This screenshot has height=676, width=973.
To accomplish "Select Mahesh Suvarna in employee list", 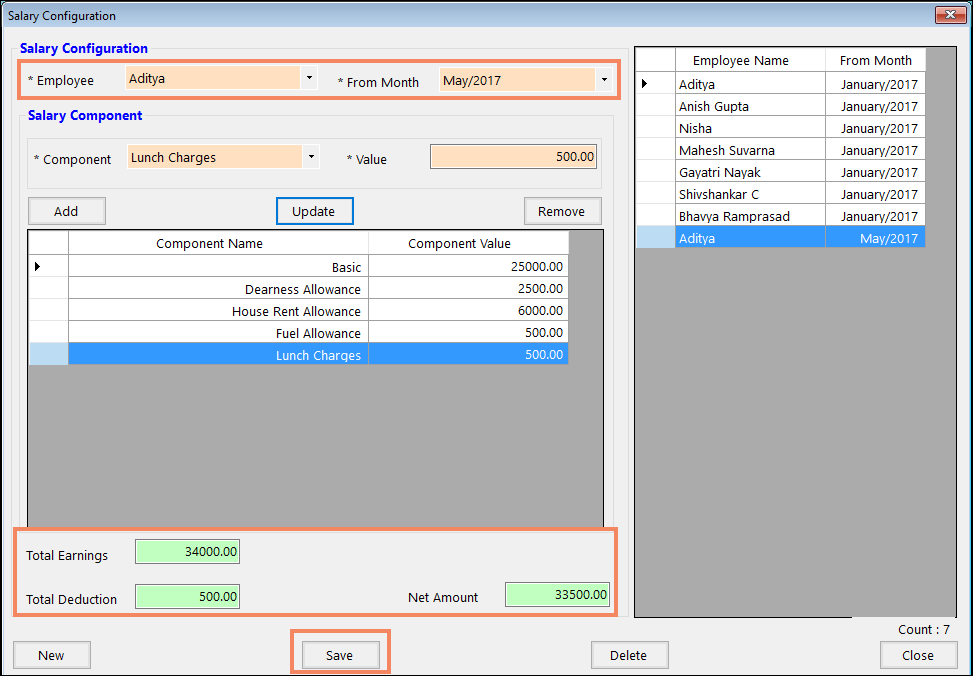I will click(x=781, y=150).
